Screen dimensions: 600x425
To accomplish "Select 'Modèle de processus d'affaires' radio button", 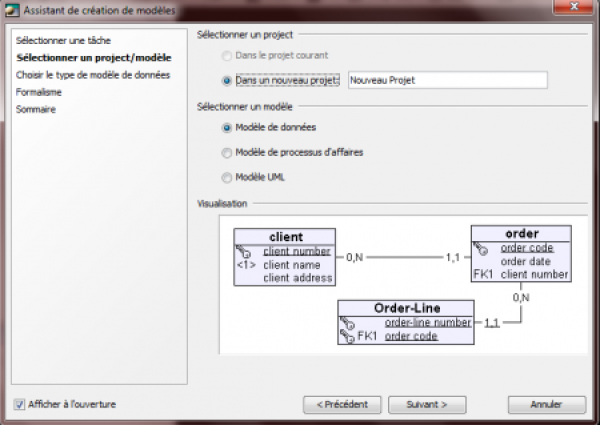I will coord(227,153).
